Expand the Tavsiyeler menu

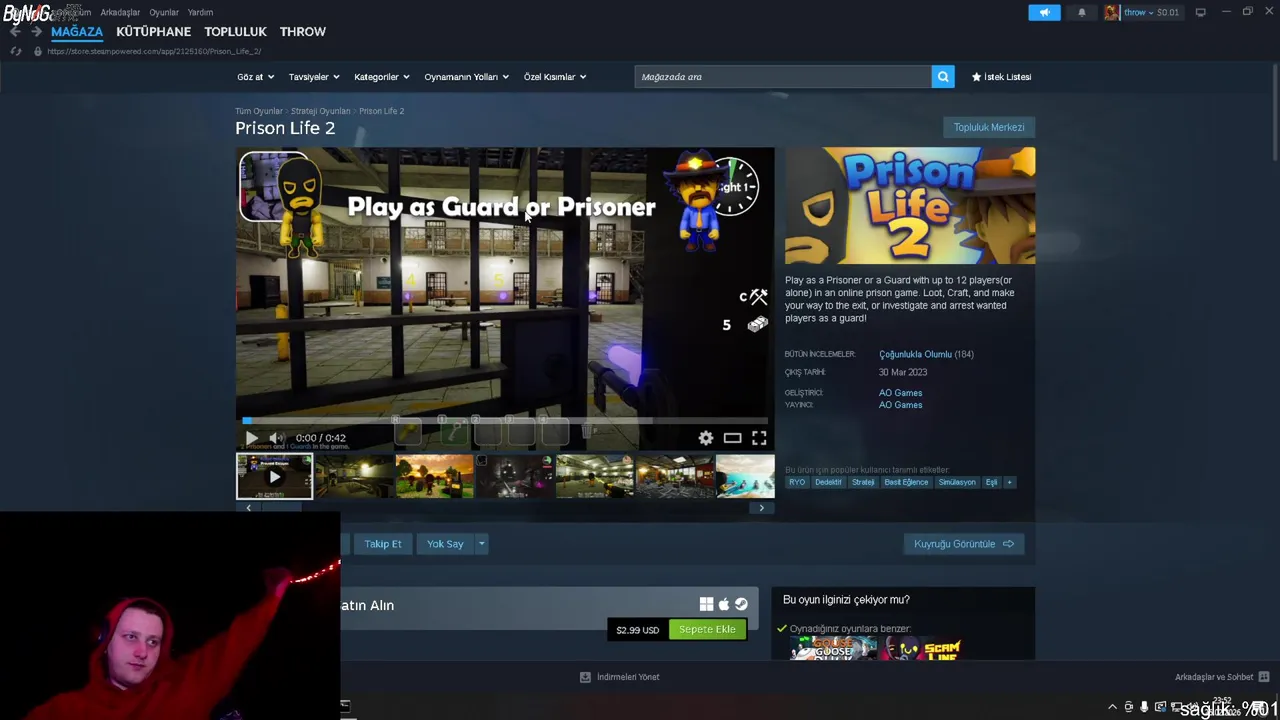click(x=314, y=77)
